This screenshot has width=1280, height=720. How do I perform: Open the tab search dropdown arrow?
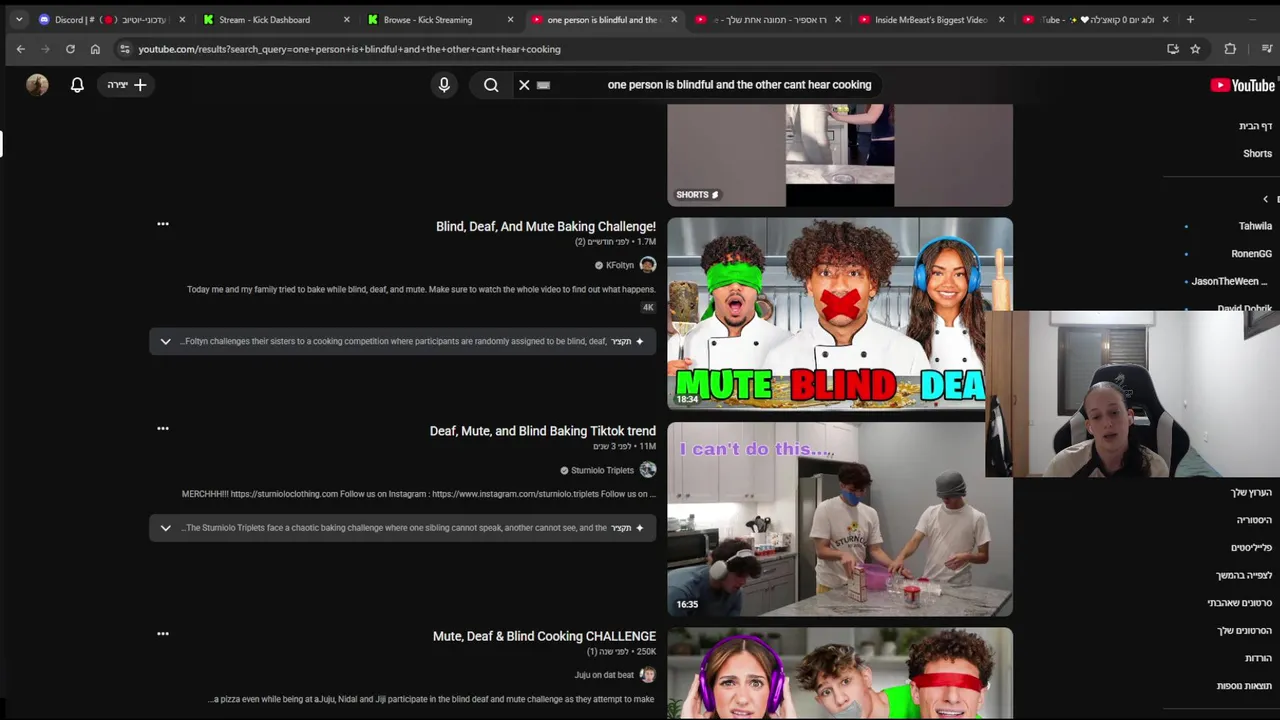(x=18, y=19)
